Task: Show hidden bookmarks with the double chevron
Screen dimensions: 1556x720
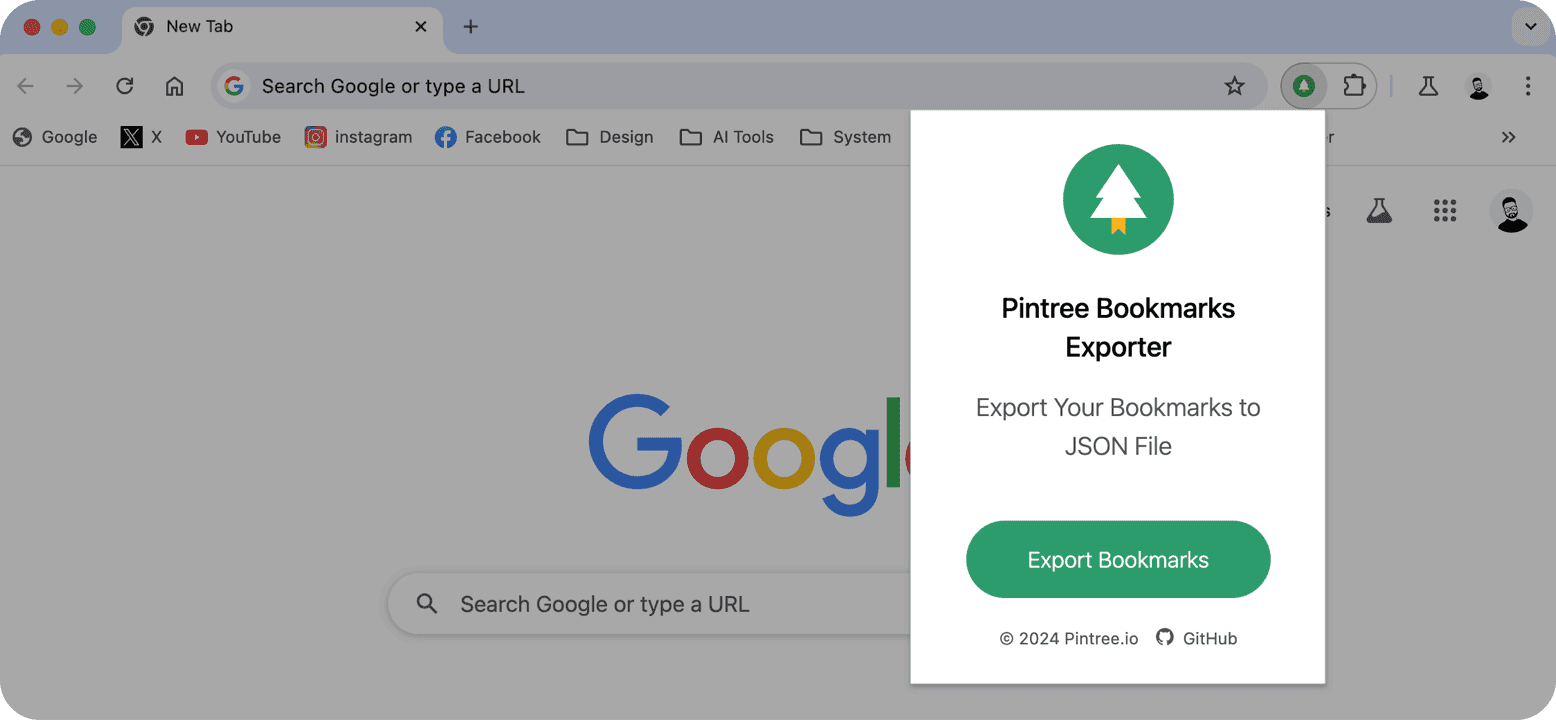Action: tap(1508, 137)
